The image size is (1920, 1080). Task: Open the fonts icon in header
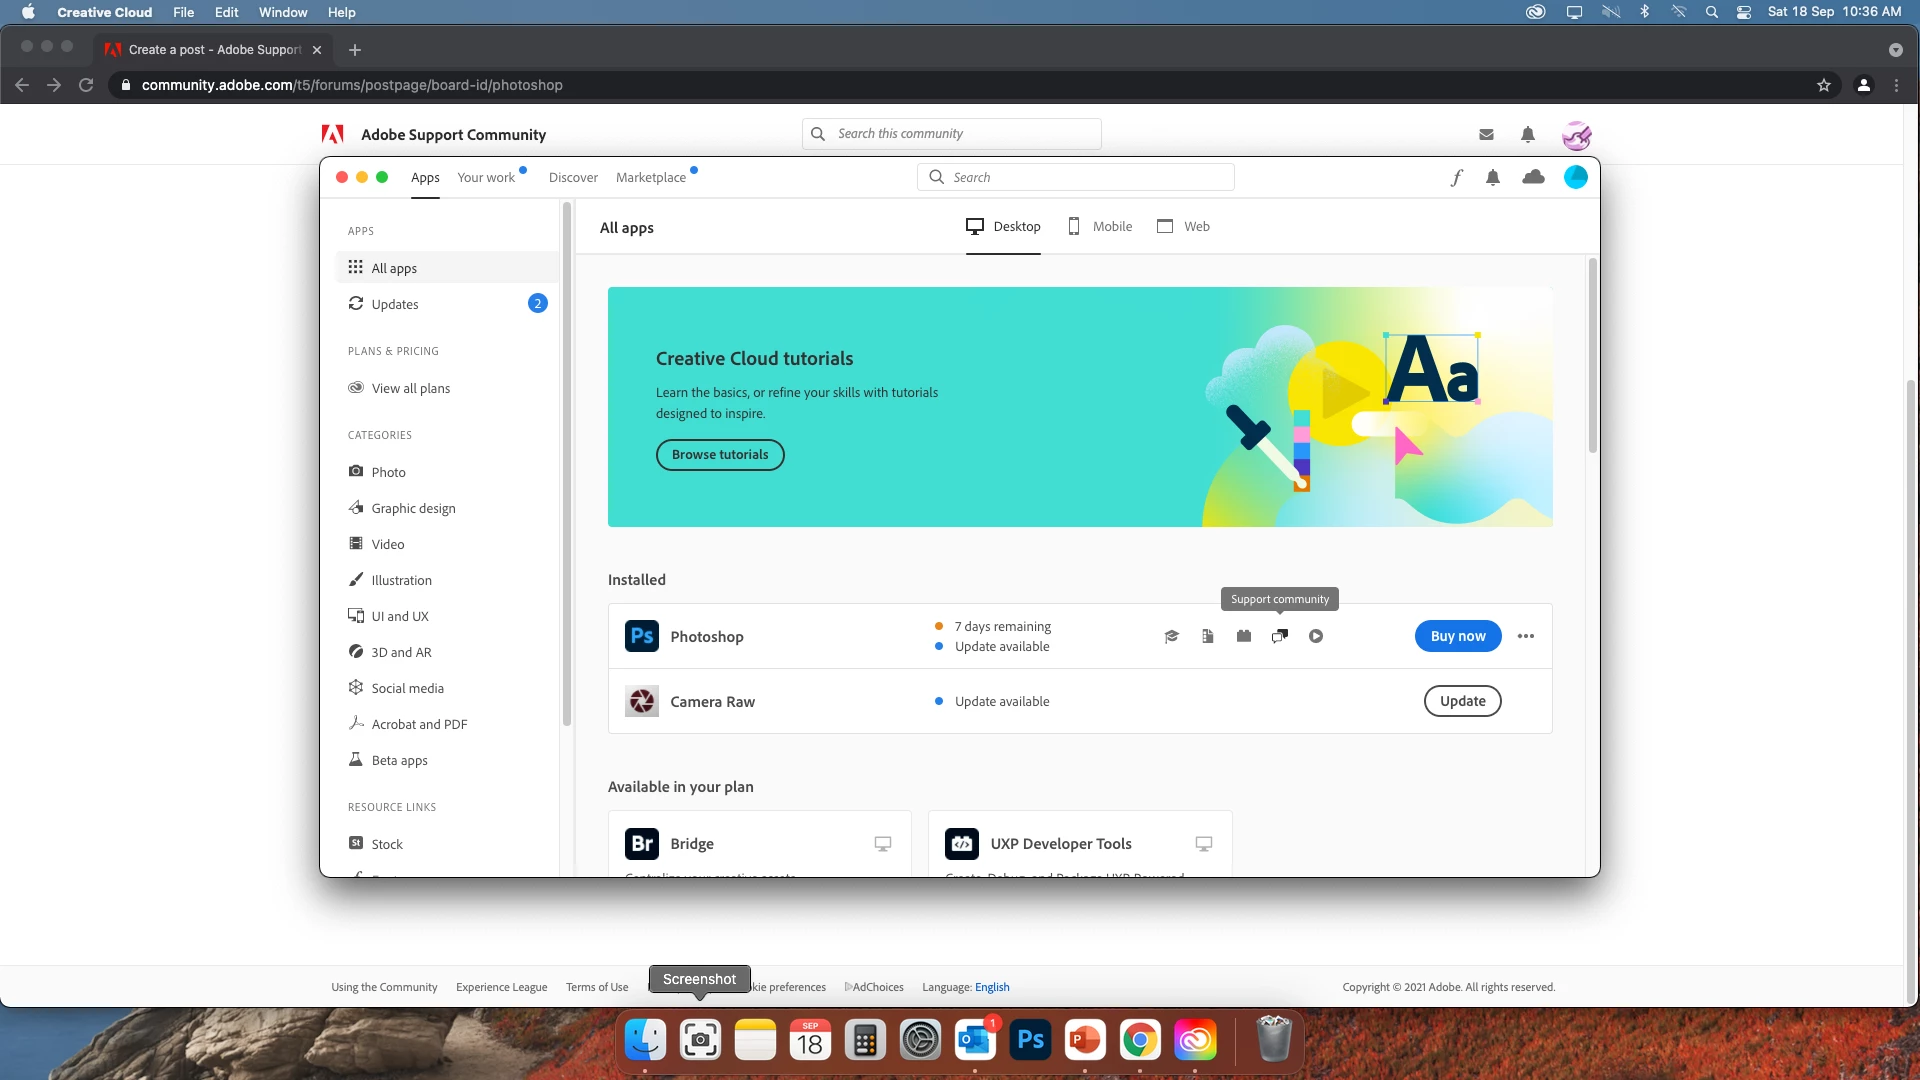(1457, 177)
